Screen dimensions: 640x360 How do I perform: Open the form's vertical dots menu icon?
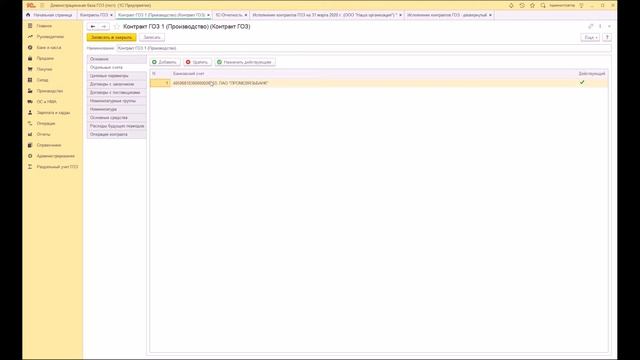(600, 26)
